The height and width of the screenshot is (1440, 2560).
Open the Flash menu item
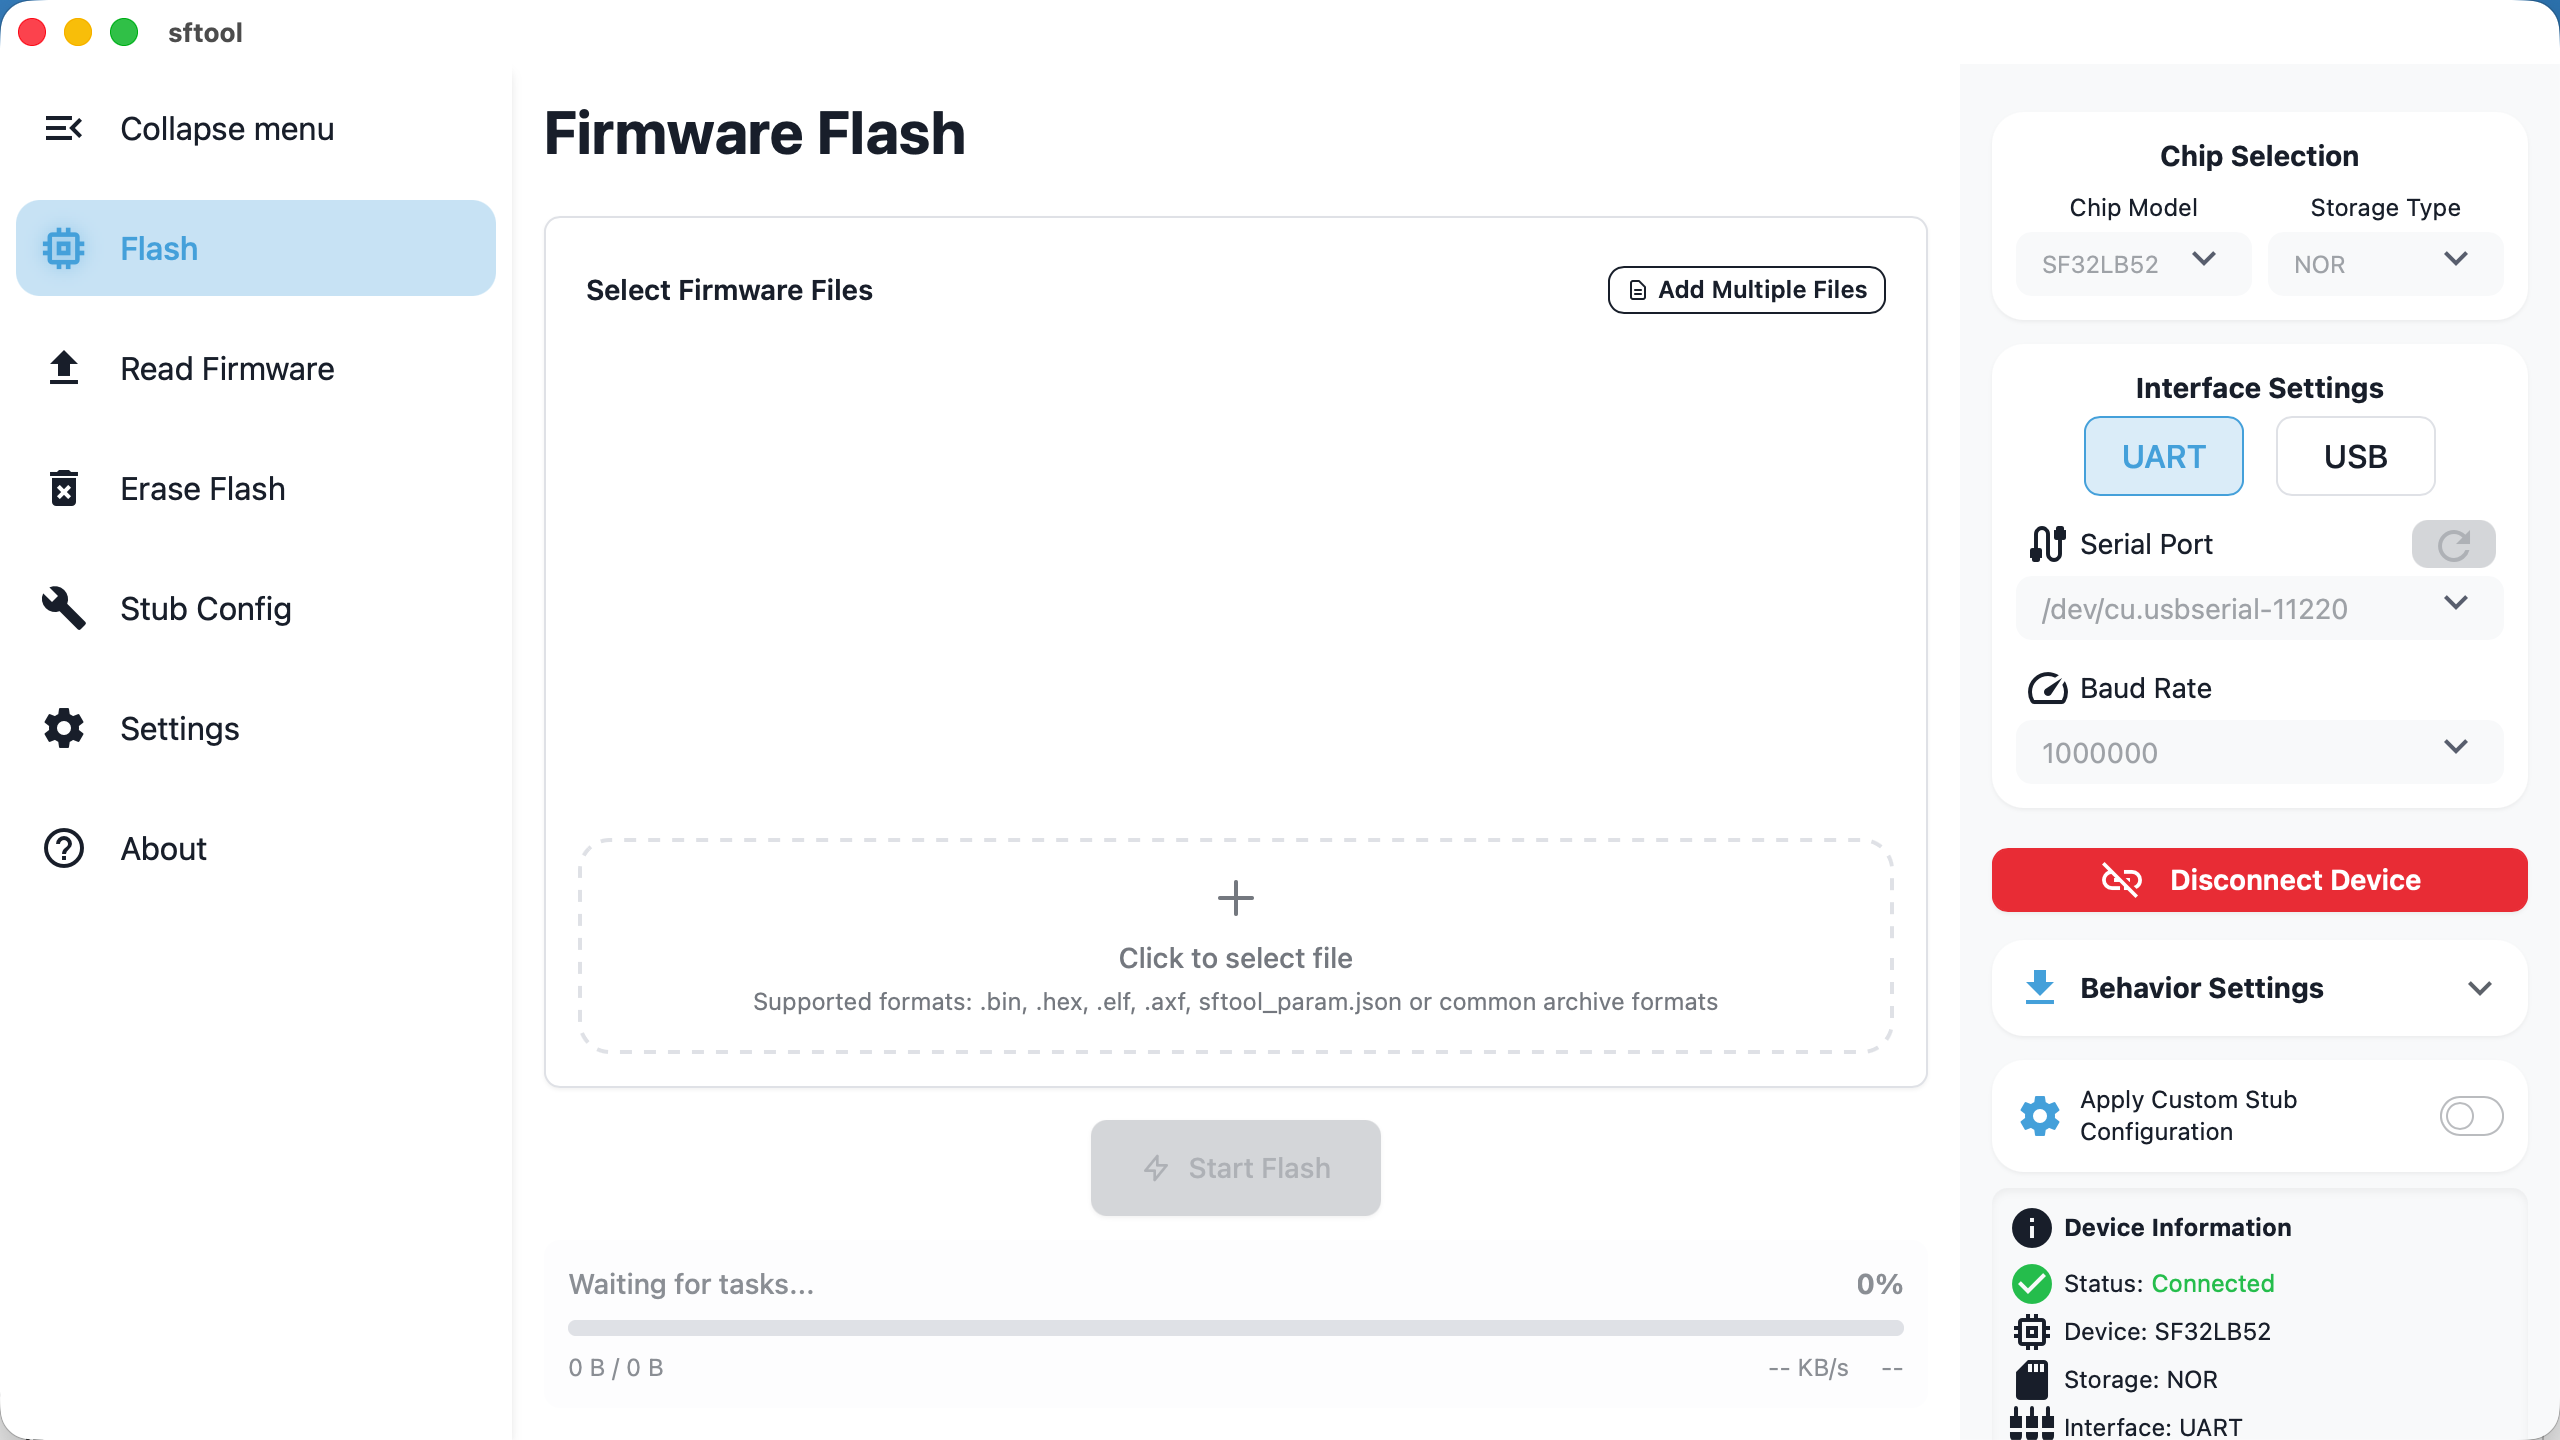pyautogui.click(x=256, y=248)
